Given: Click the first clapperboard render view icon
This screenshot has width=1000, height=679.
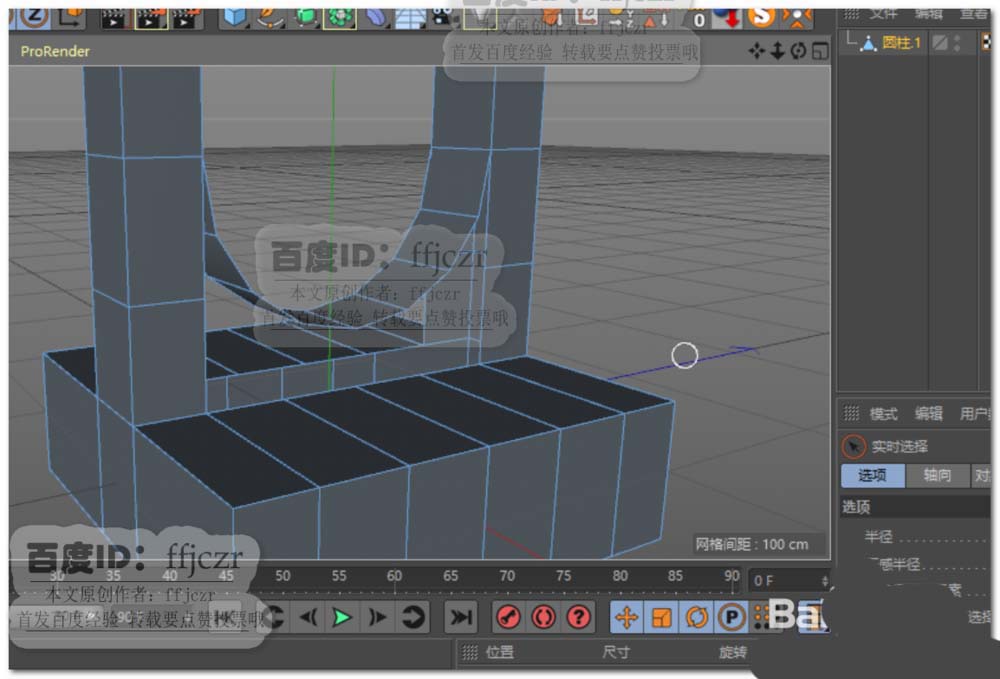Looking at the screenshot, I should click(115, 18).
